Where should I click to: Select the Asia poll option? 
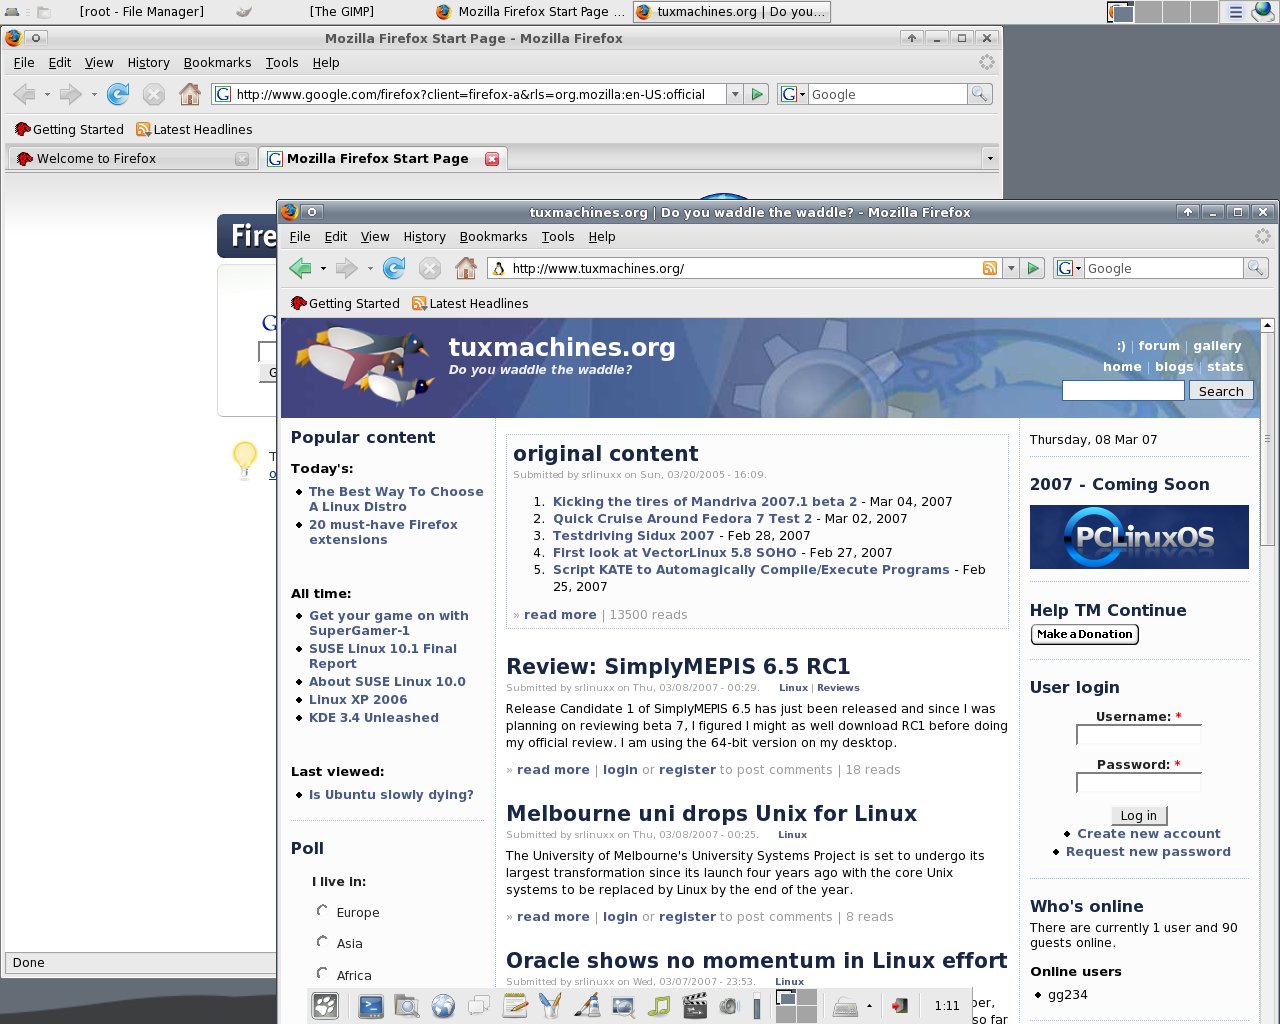(322, 942)
